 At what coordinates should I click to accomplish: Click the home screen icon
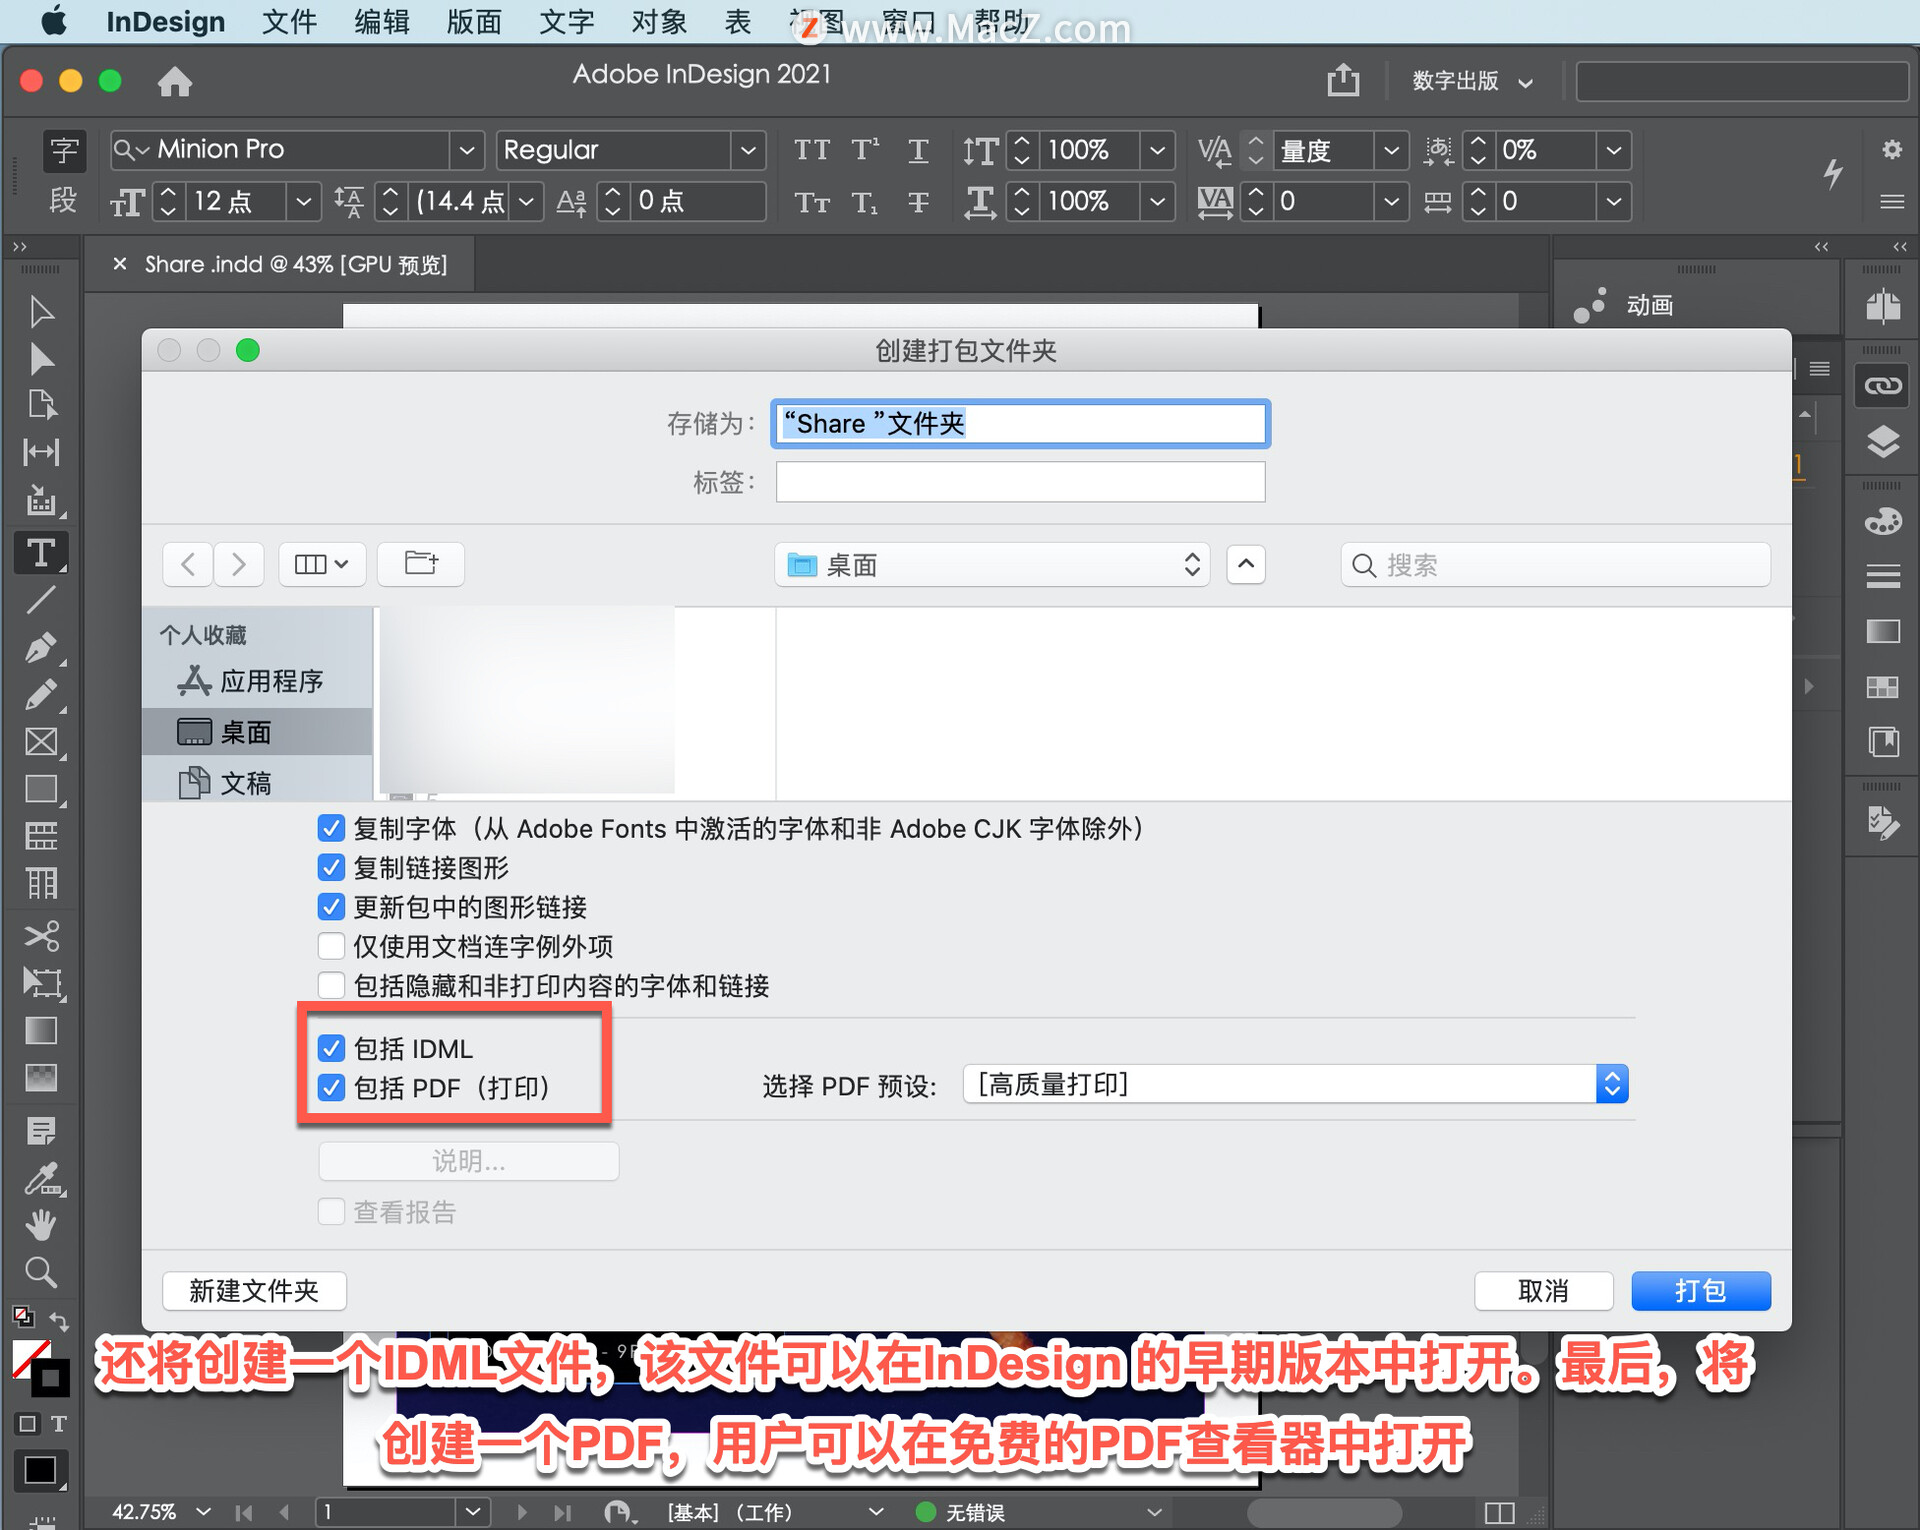pyautogui.click(x=175, y=81)
